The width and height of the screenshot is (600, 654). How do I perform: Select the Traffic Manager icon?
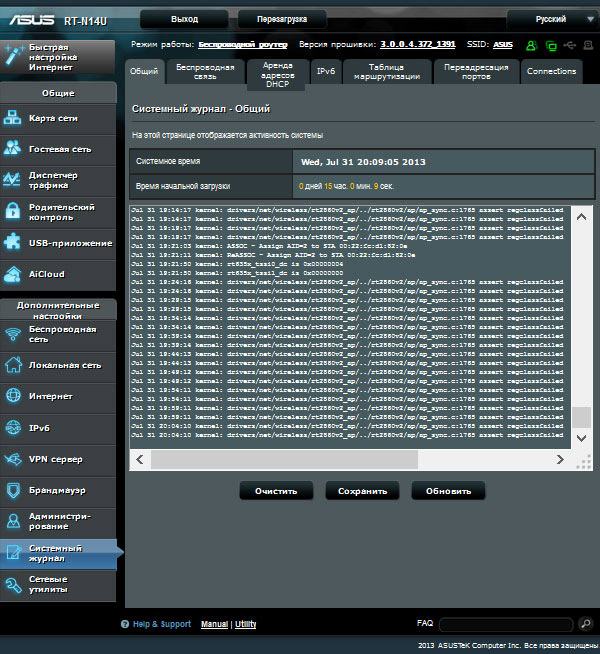click(13, 180)
